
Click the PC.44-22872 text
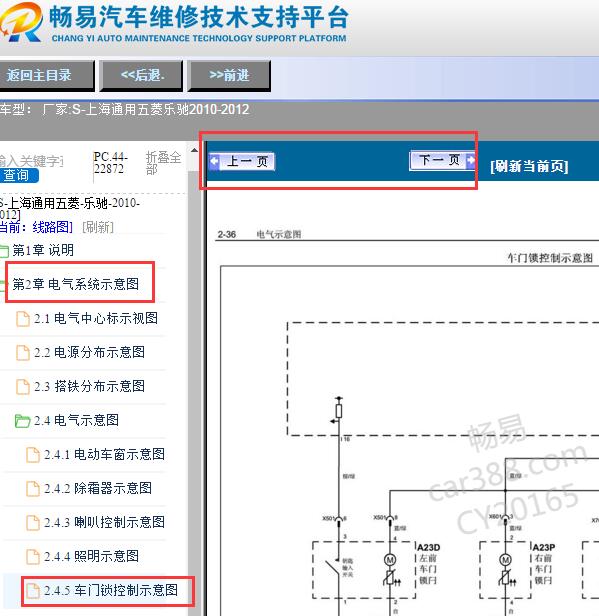(x=110, y=163)
